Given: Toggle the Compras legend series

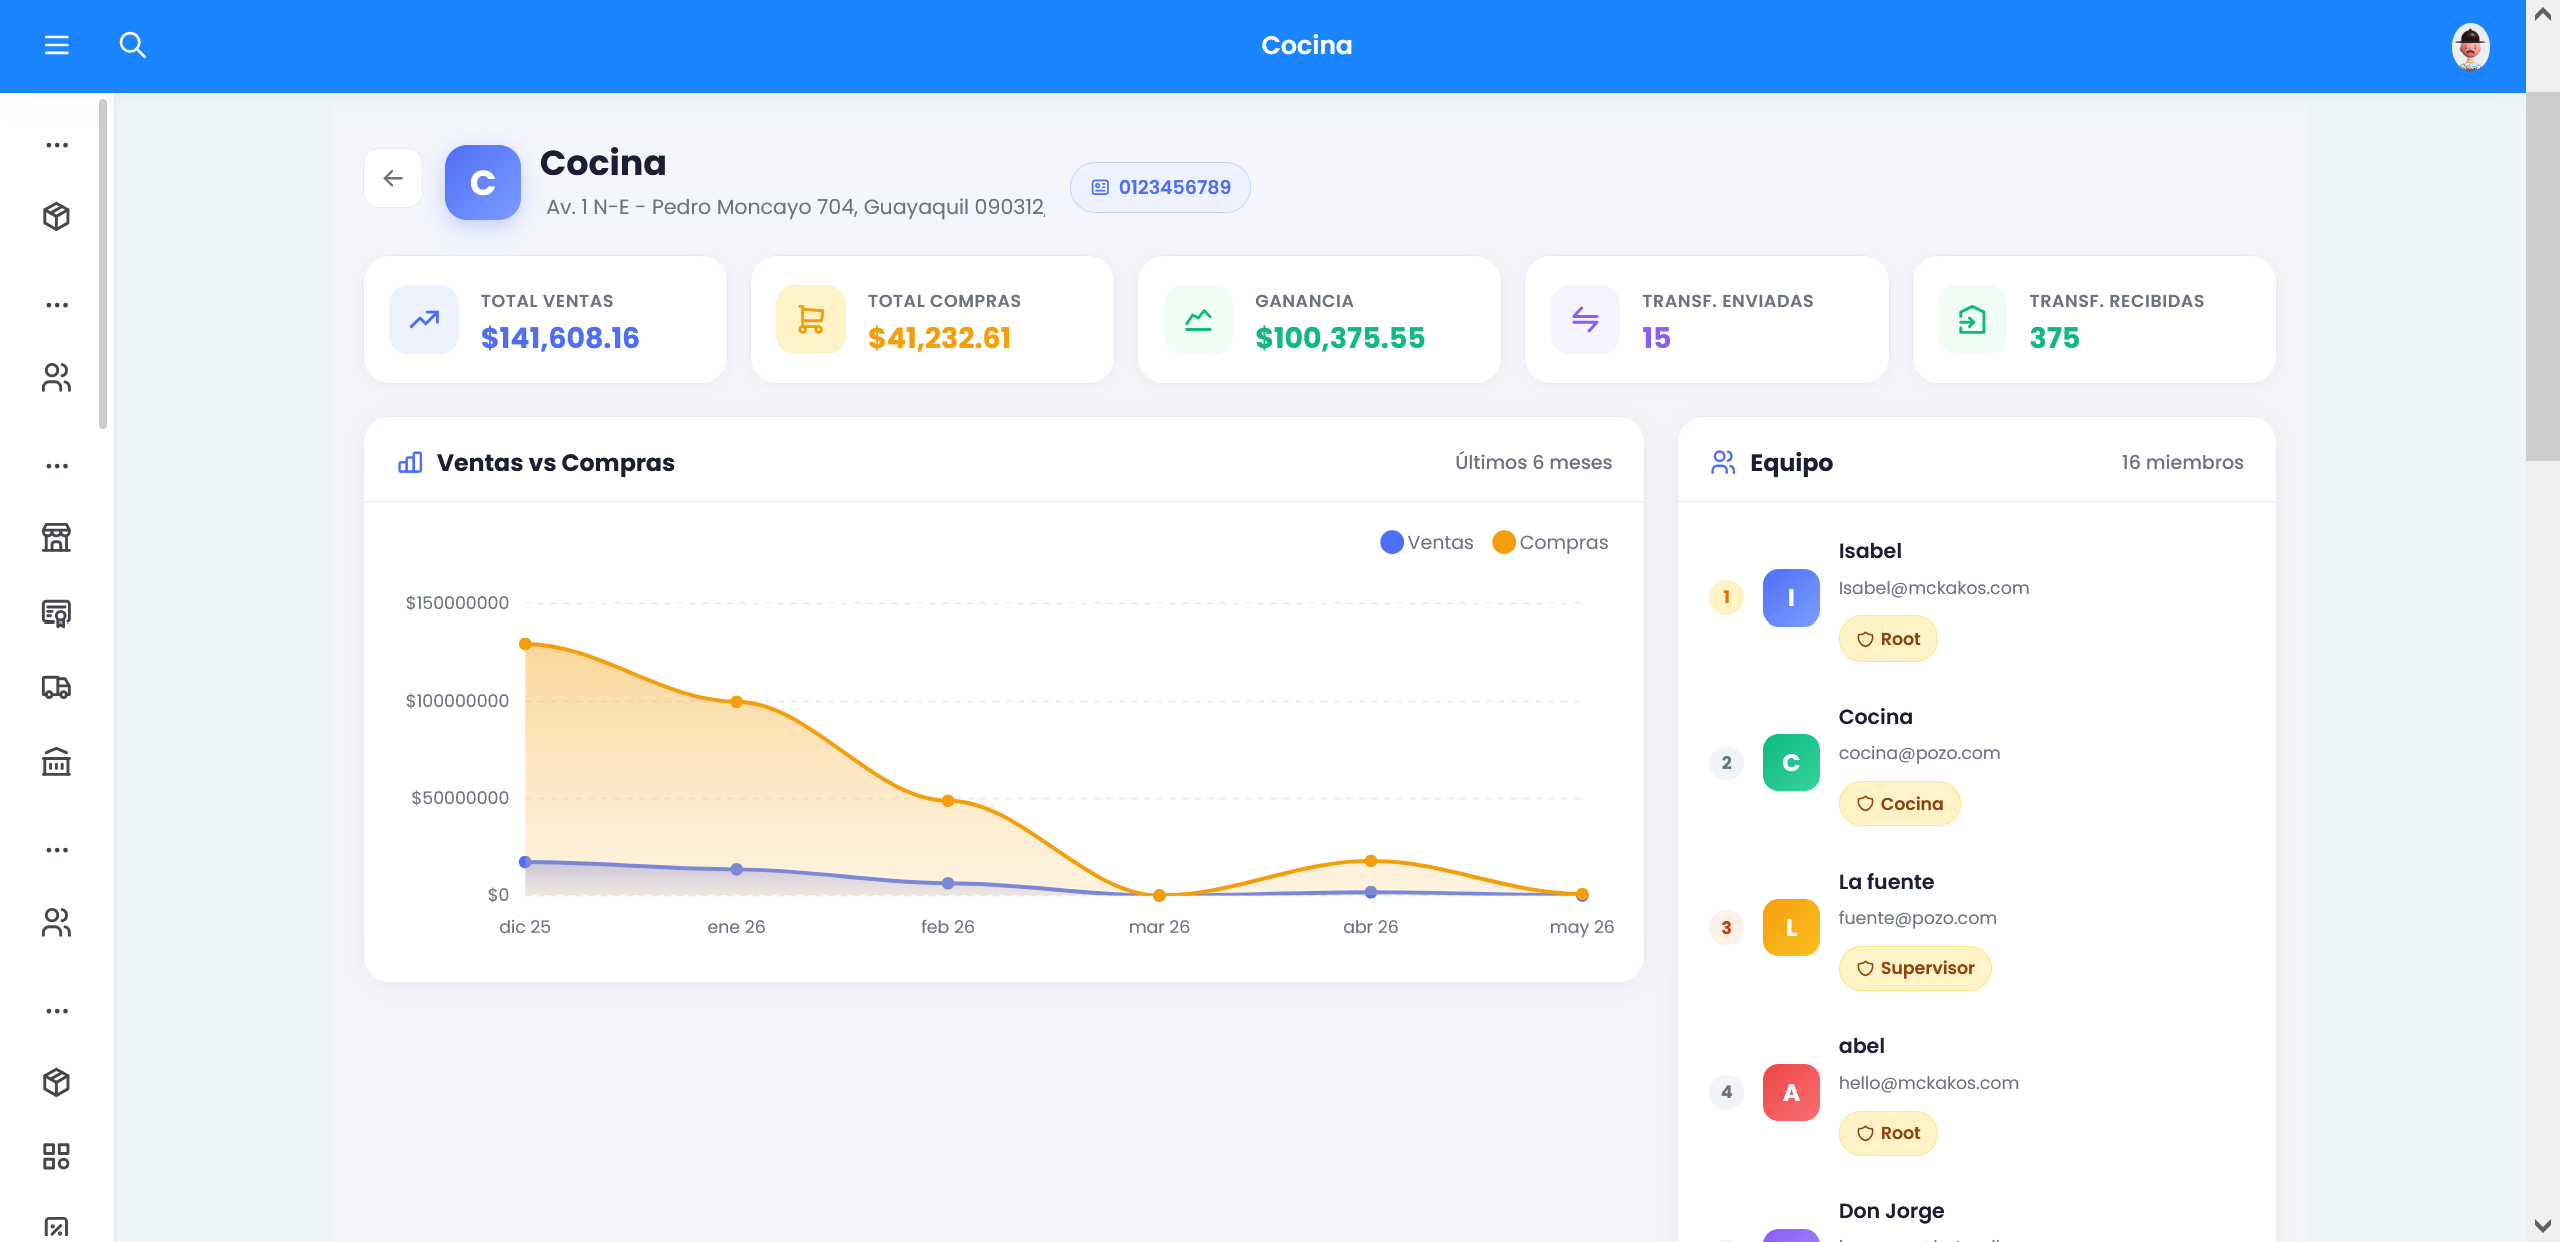Looking at the screenshot, I should tap(1550, 542).
